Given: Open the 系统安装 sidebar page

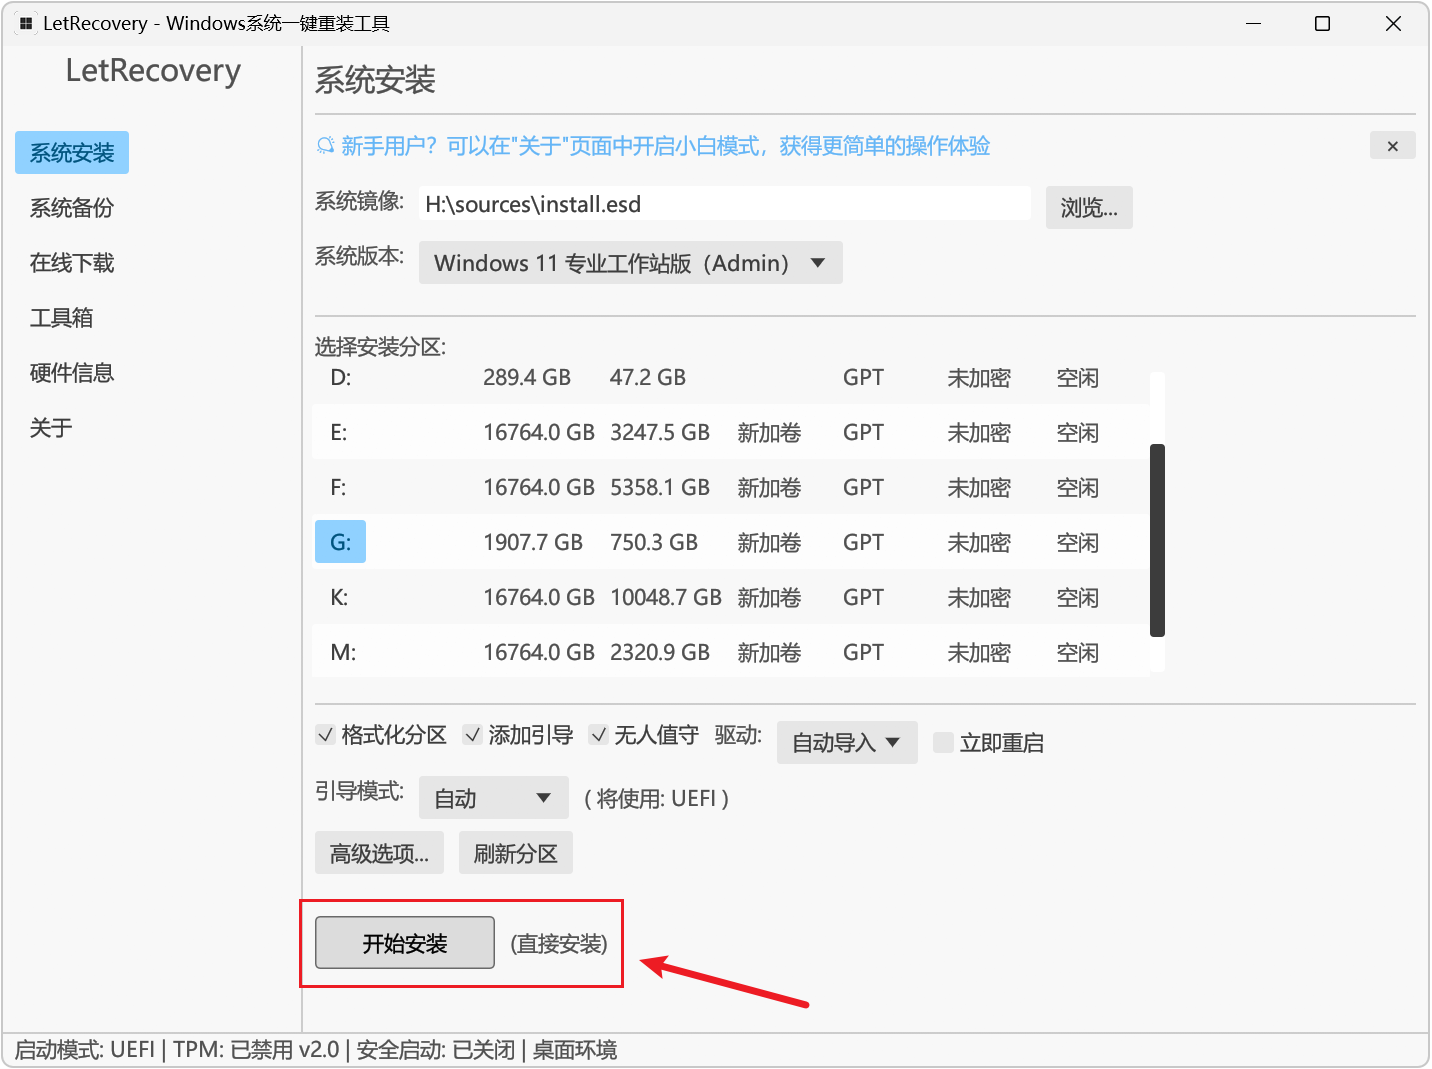Looking at the screenshot, I should point(72,153).
